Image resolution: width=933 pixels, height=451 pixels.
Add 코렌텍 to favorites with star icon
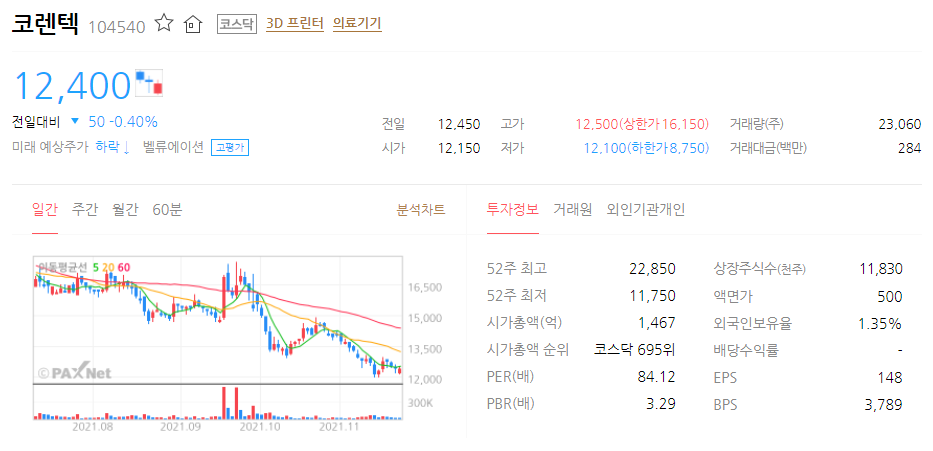tap(164, 23)
